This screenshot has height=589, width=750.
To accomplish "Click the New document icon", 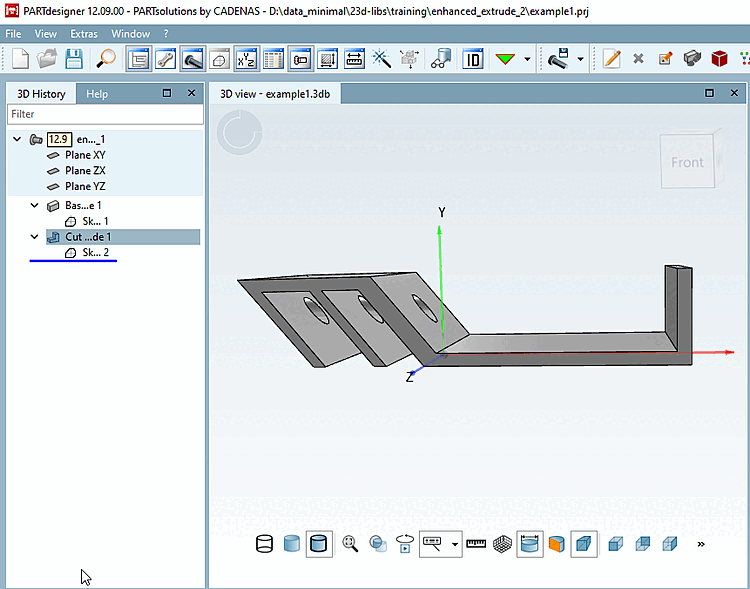I will (20, 59).
